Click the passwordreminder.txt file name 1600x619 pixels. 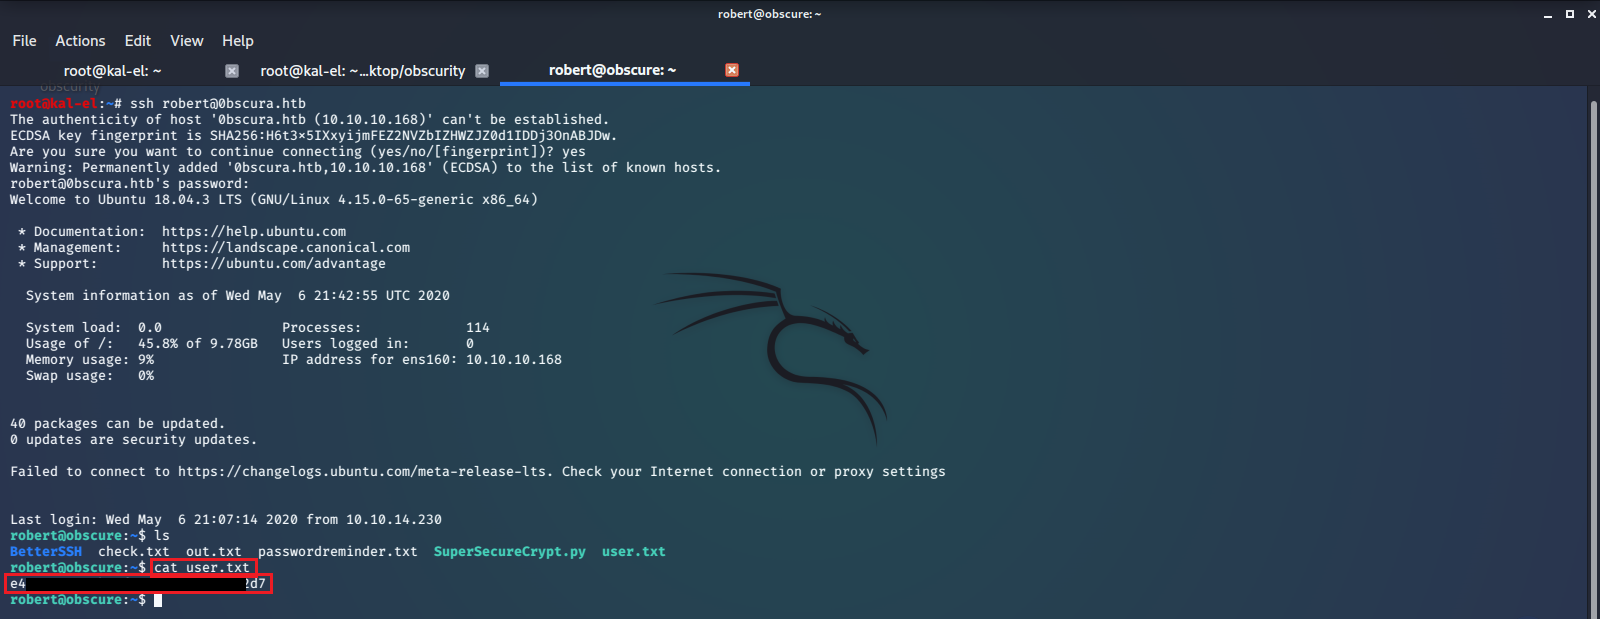pyautogui.click(x=338, y=552)
